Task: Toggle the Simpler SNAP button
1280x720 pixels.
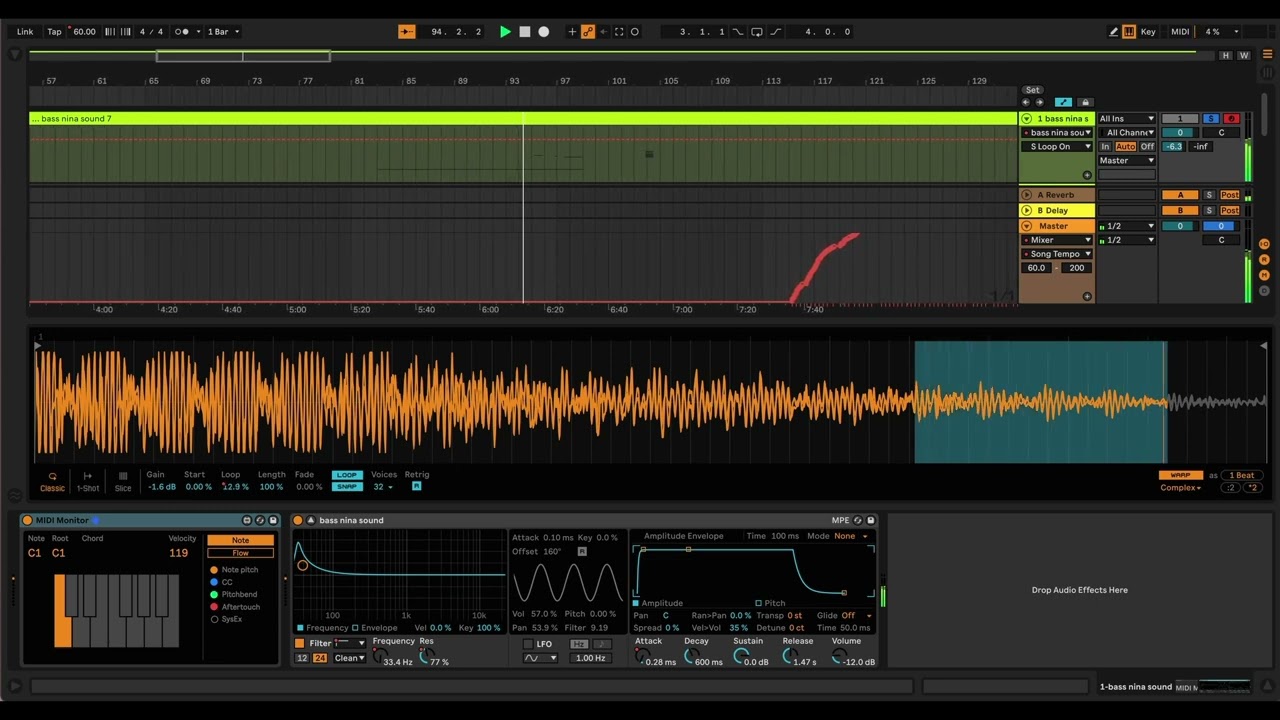Action: (346, 487)
